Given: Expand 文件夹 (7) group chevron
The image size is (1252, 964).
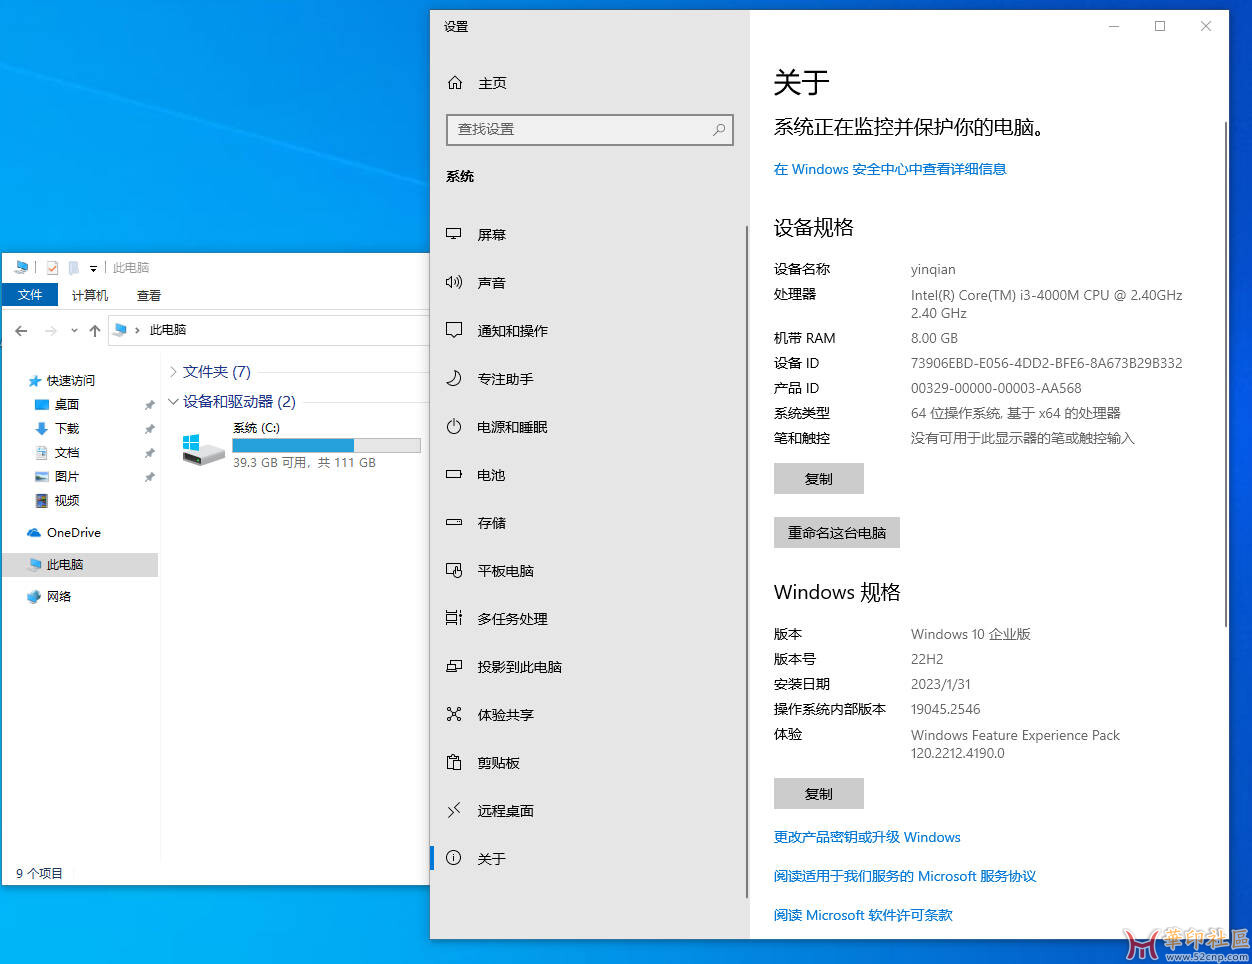Looking at the screenshot, I should tap(173, 372).
